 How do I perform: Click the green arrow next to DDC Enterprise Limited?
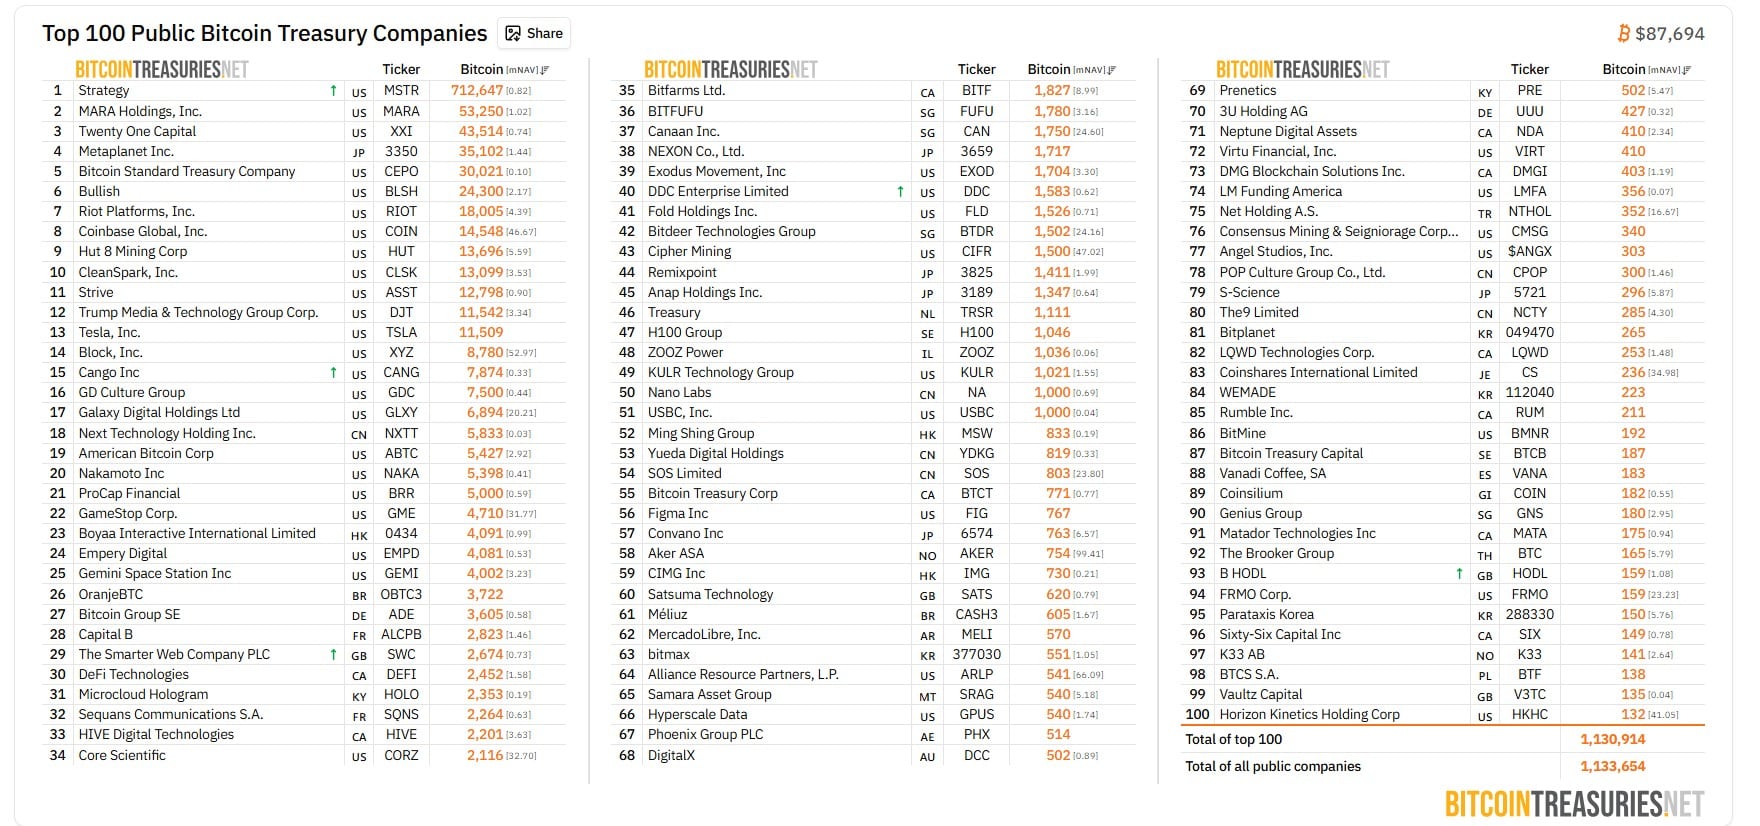coord(900,192)
